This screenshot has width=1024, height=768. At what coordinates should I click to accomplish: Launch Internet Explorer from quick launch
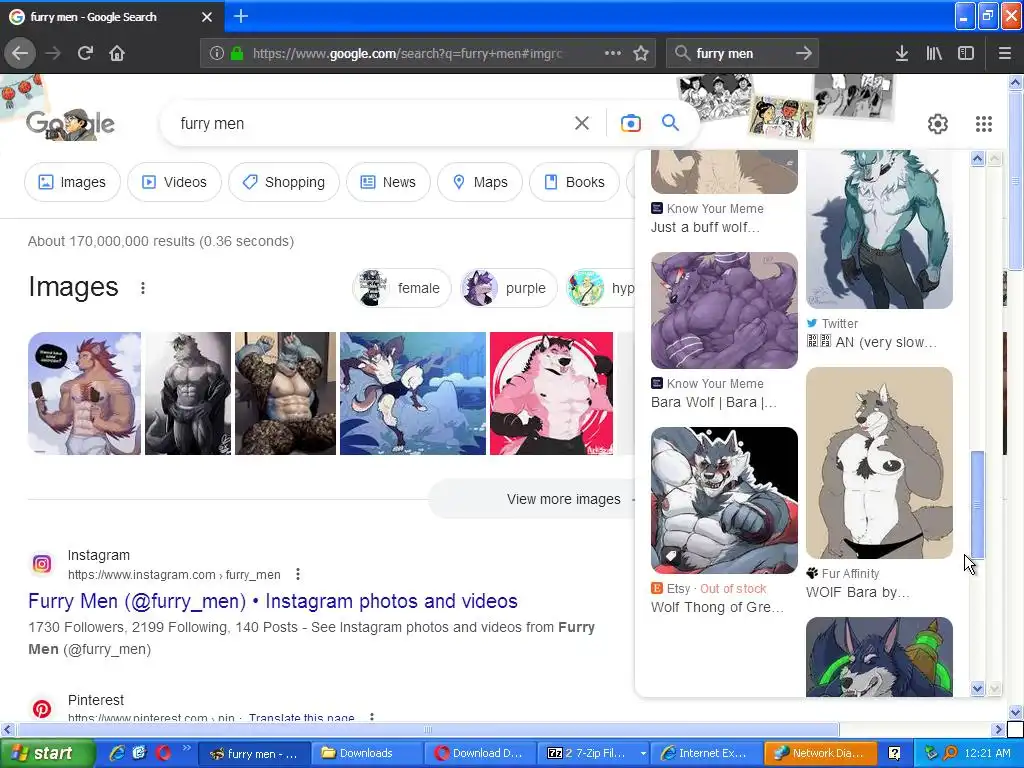pyautogui.click(x=117, y=753)
